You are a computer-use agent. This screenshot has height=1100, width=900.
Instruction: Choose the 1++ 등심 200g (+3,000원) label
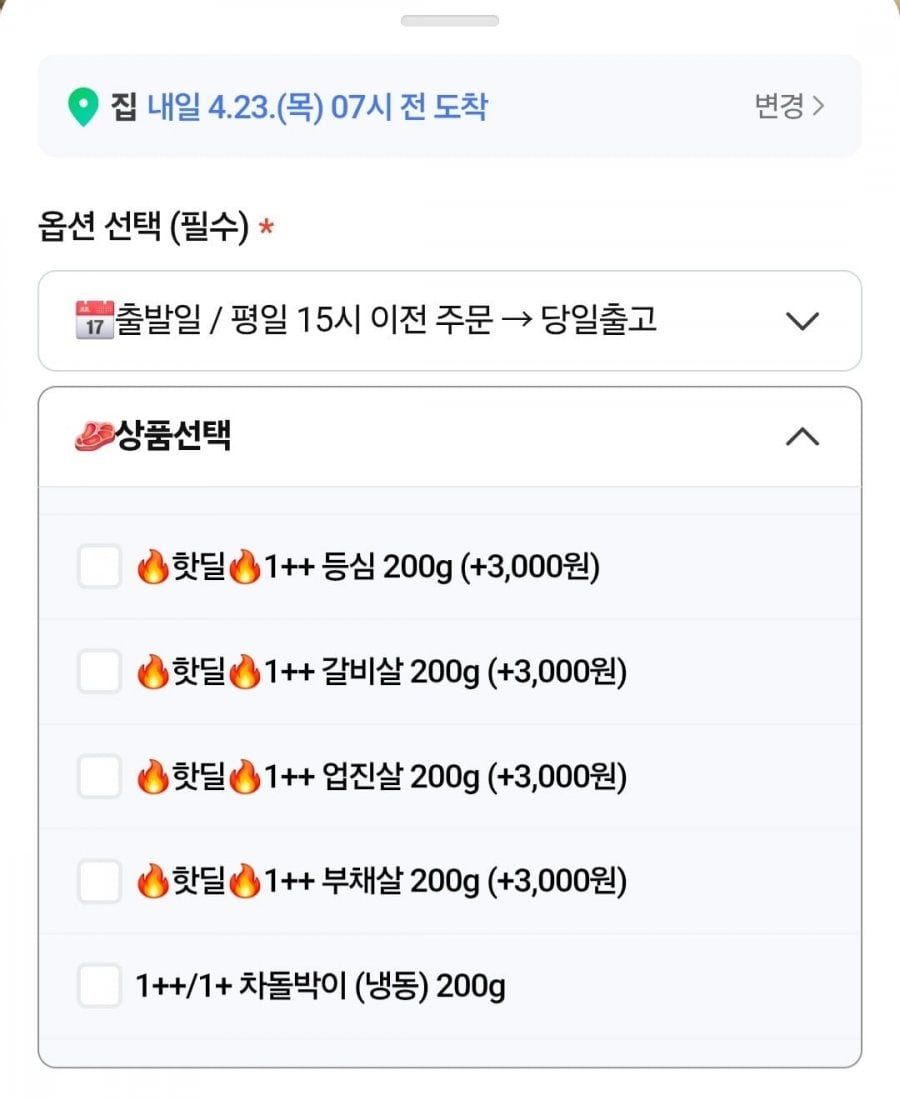pos(430,568)
